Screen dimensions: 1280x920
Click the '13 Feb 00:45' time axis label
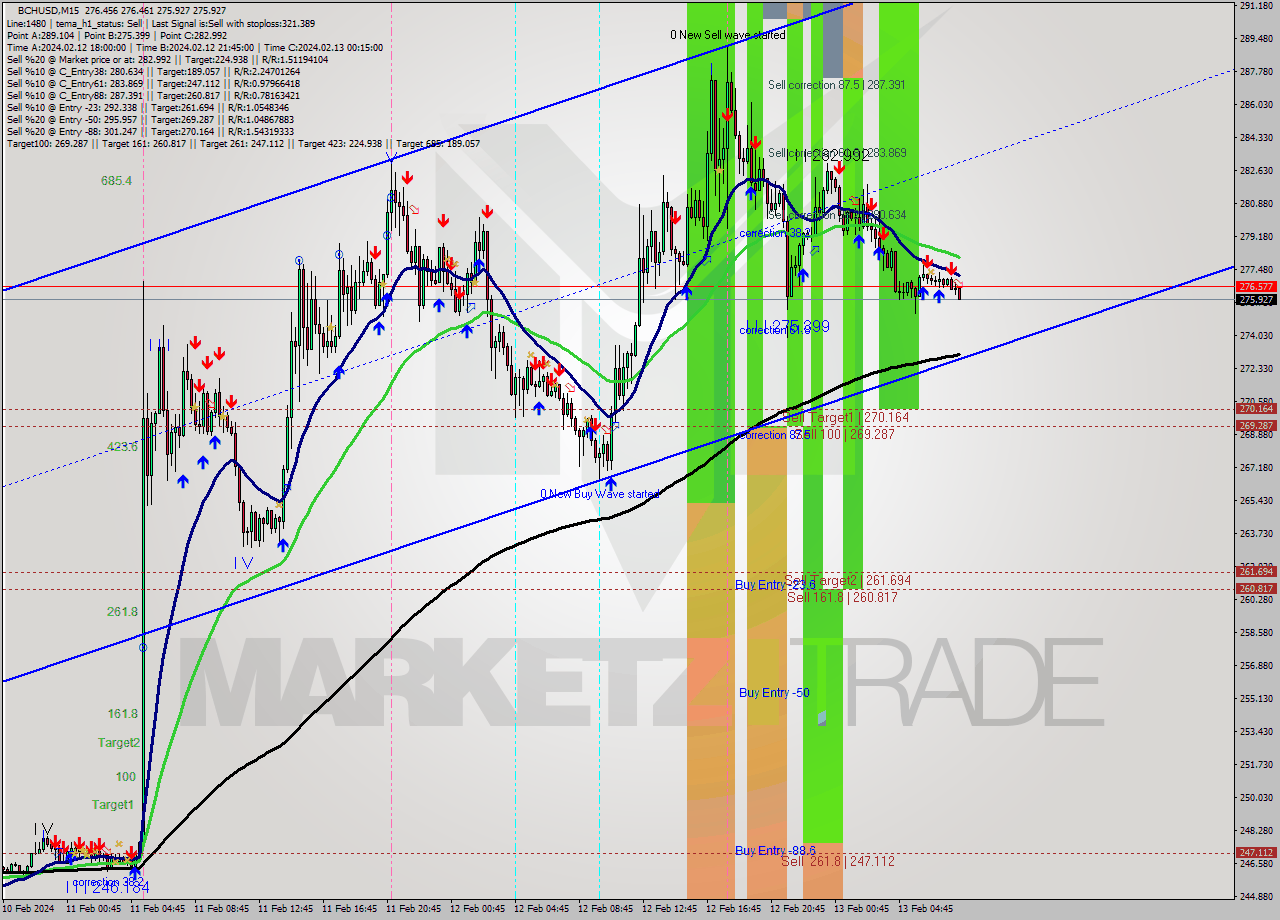(x=860, y=909)
